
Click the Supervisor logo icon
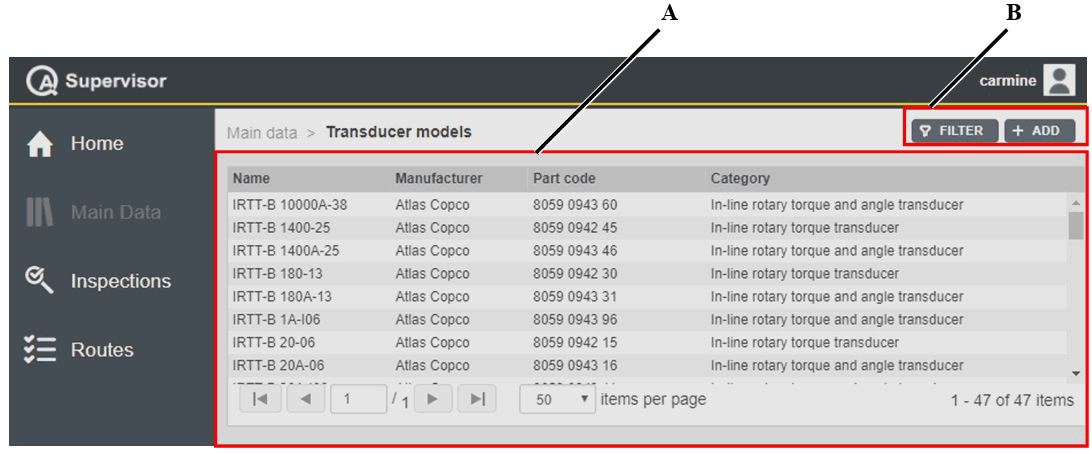tap(43, 81)
